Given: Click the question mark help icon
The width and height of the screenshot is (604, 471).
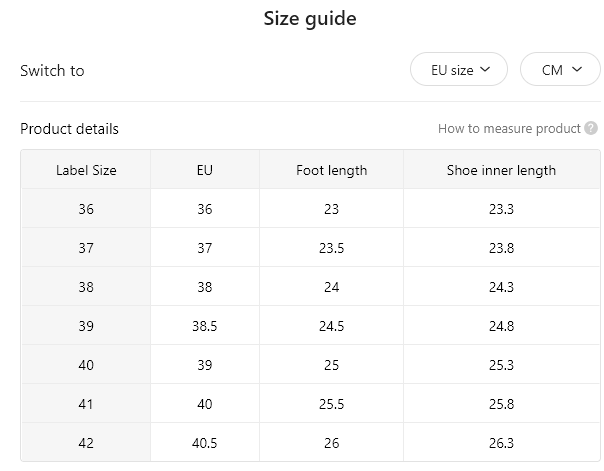Looking at the screenshot, I should tap(591, 128).
